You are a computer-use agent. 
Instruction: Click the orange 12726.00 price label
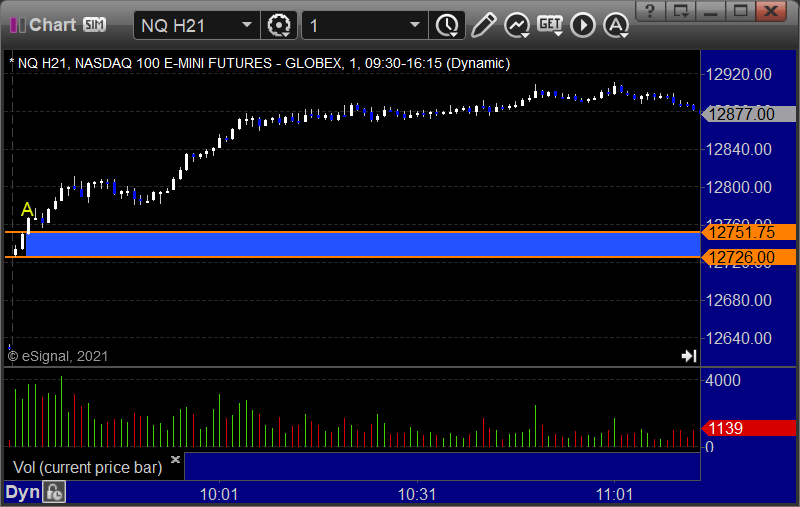748,258
